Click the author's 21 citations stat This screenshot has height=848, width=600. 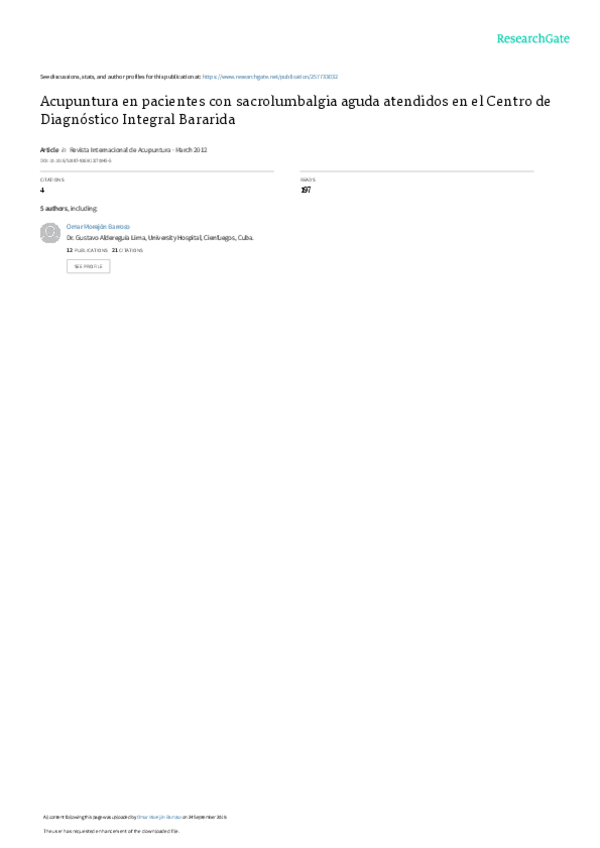[127, 250]
